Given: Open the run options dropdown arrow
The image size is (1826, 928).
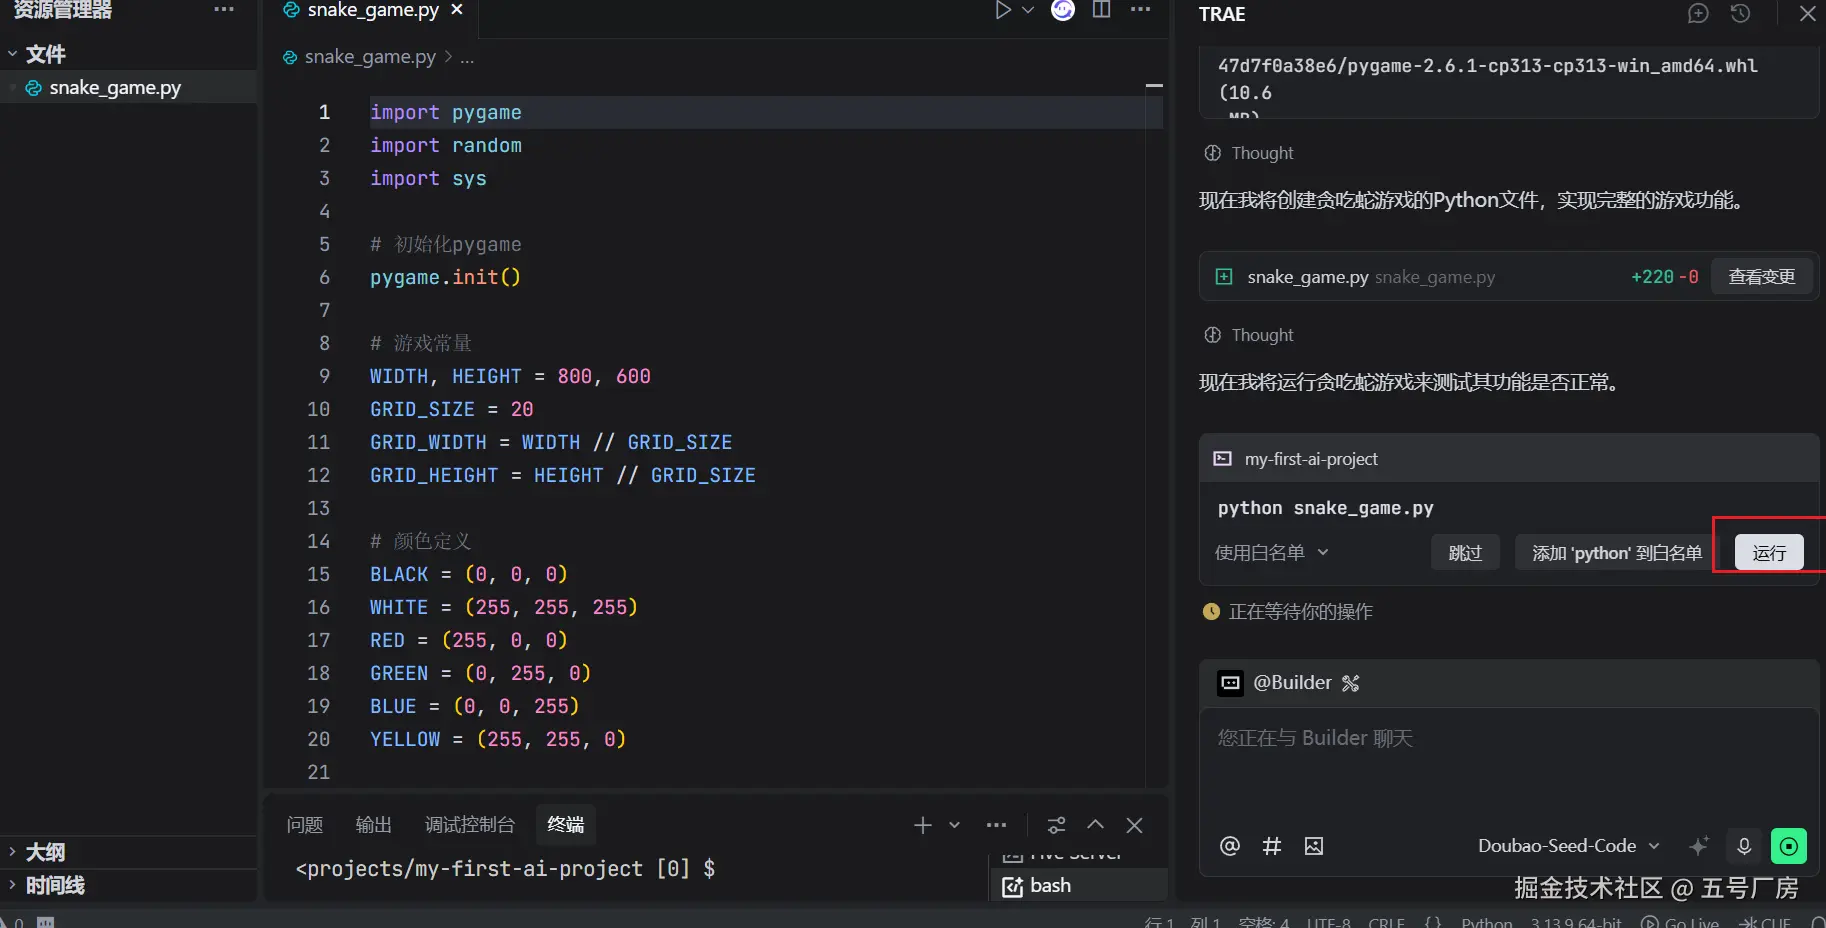Looking at the screenshot, I should pyautogui.click(x=1028, y=10).
